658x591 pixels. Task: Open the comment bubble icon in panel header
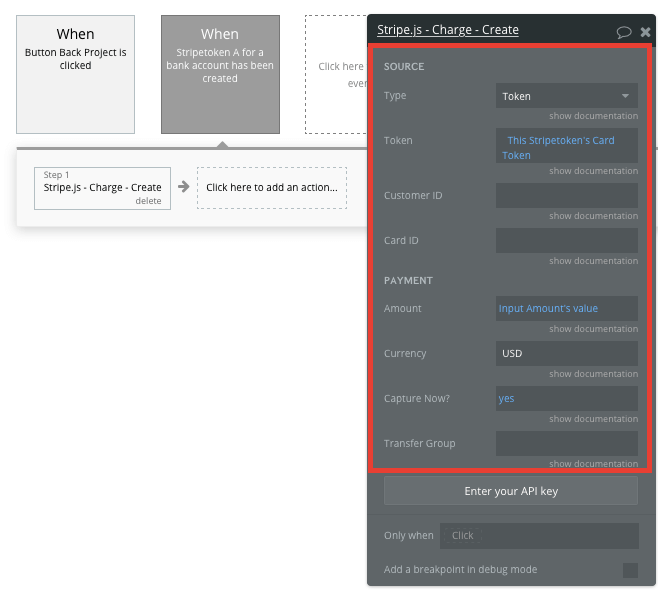(x=624, y=32)
